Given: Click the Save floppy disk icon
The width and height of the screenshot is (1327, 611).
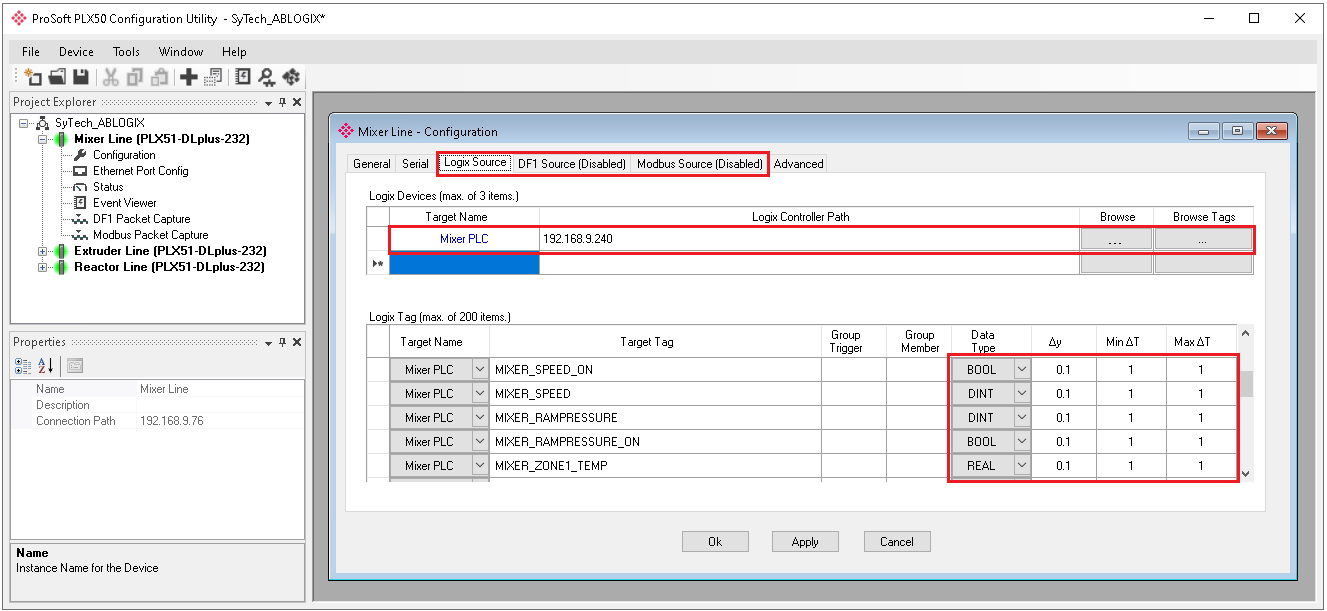Looking at the screenshot, I should (x=81, y=77).
